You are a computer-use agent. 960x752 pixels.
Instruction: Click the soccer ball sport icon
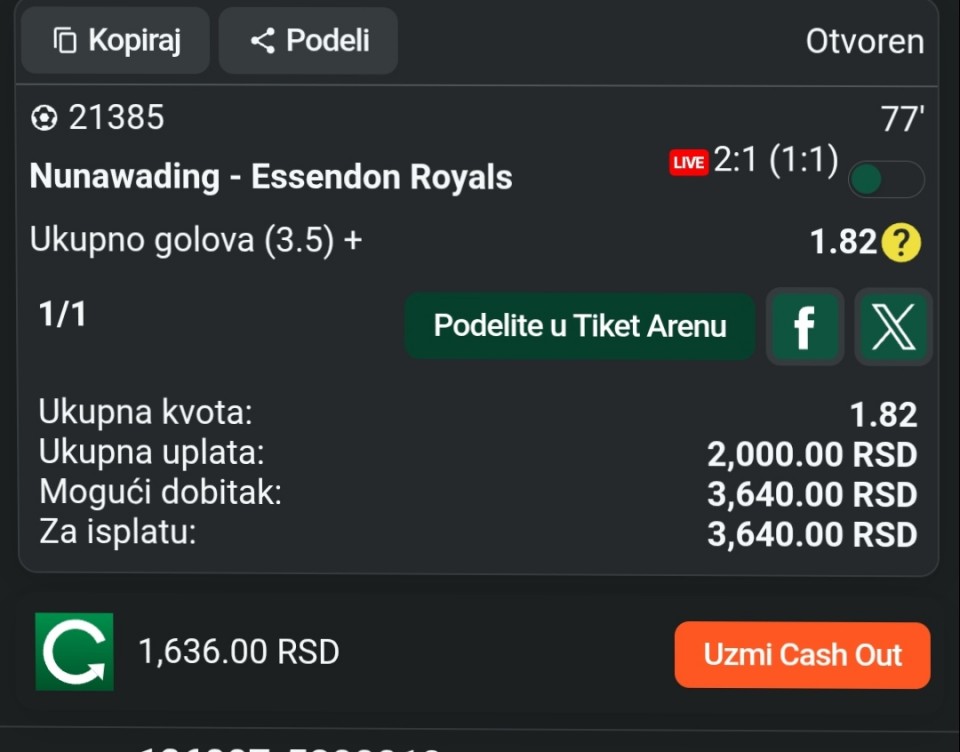click(44, 119)
